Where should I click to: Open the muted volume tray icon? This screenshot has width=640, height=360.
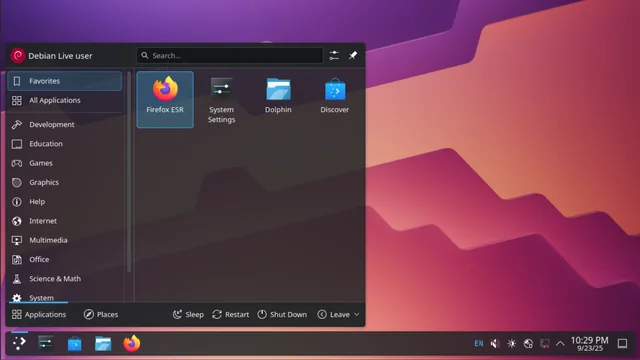495,344
